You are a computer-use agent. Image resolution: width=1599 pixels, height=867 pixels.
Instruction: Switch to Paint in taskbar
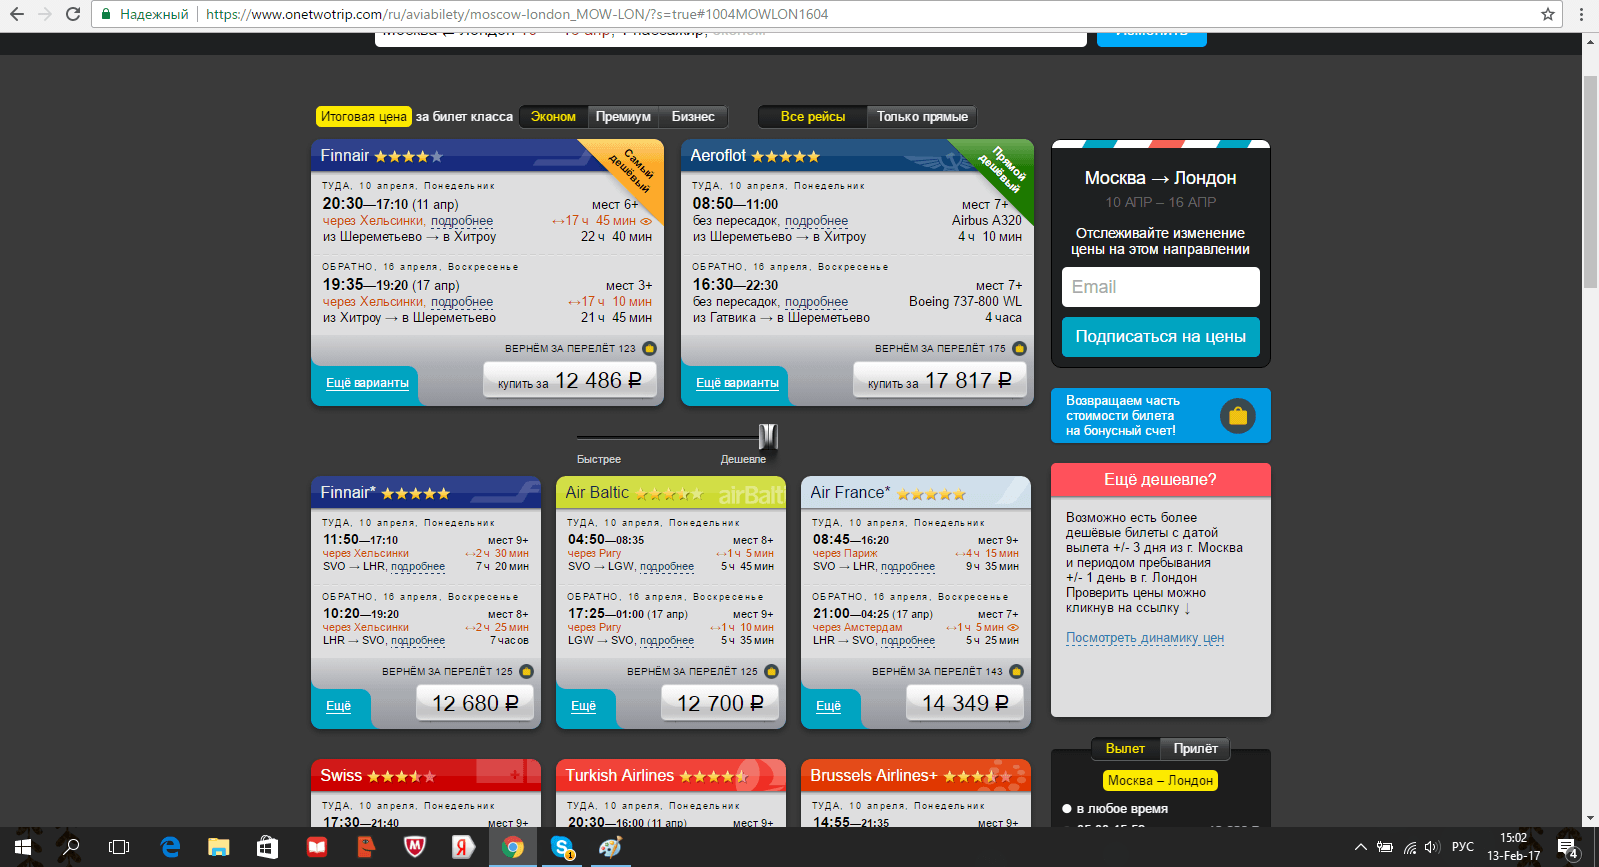tap(609, 847)
